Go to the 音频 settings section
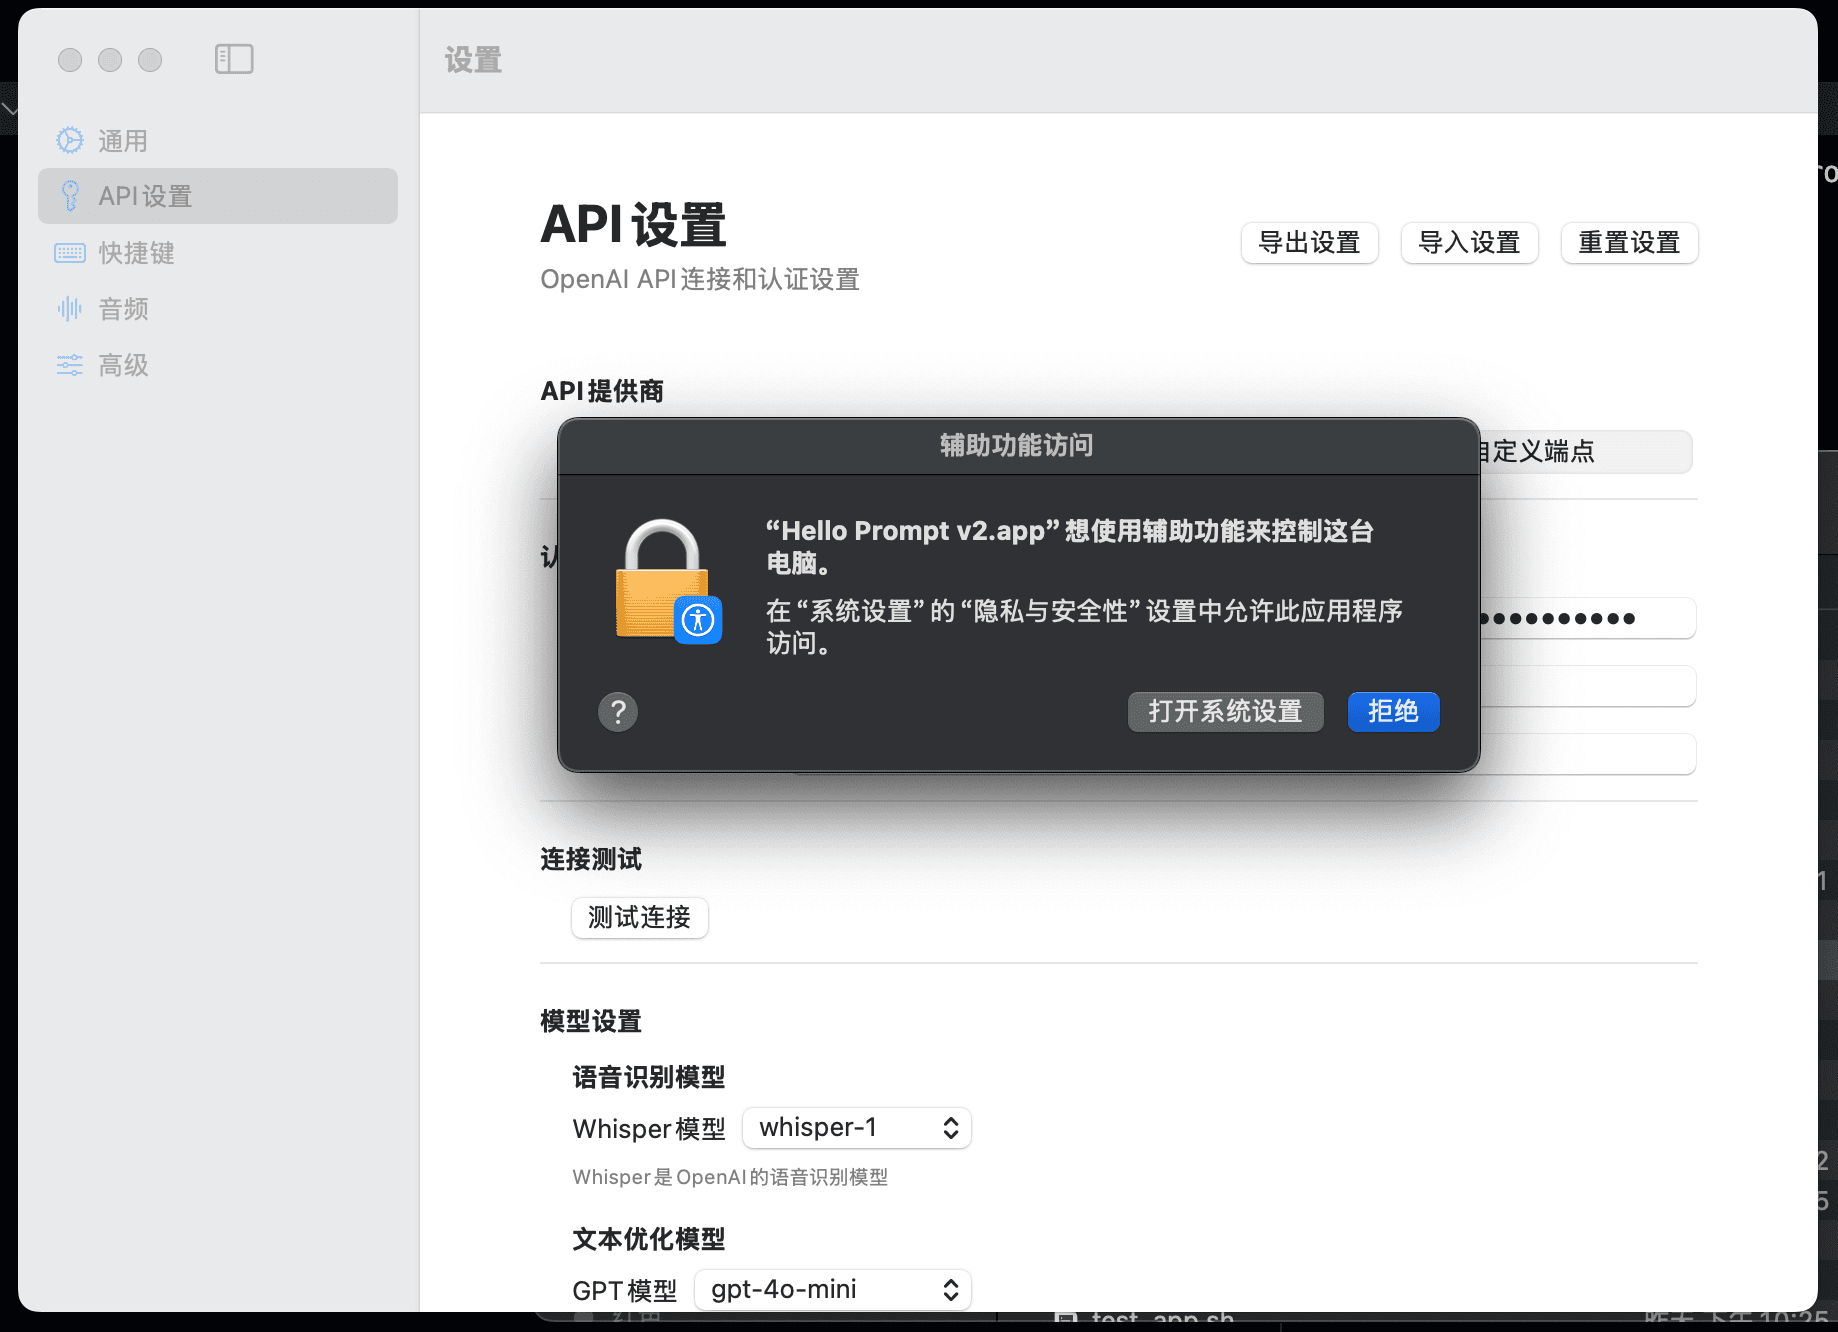Viewport: 1838px width, 1332px height. [x=218, y=309]
